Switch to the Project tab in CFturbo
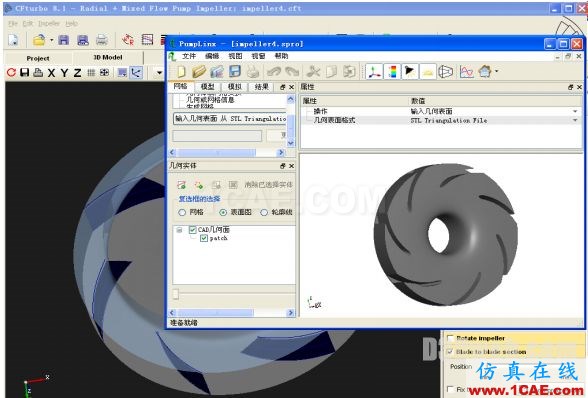 [38, 58]
